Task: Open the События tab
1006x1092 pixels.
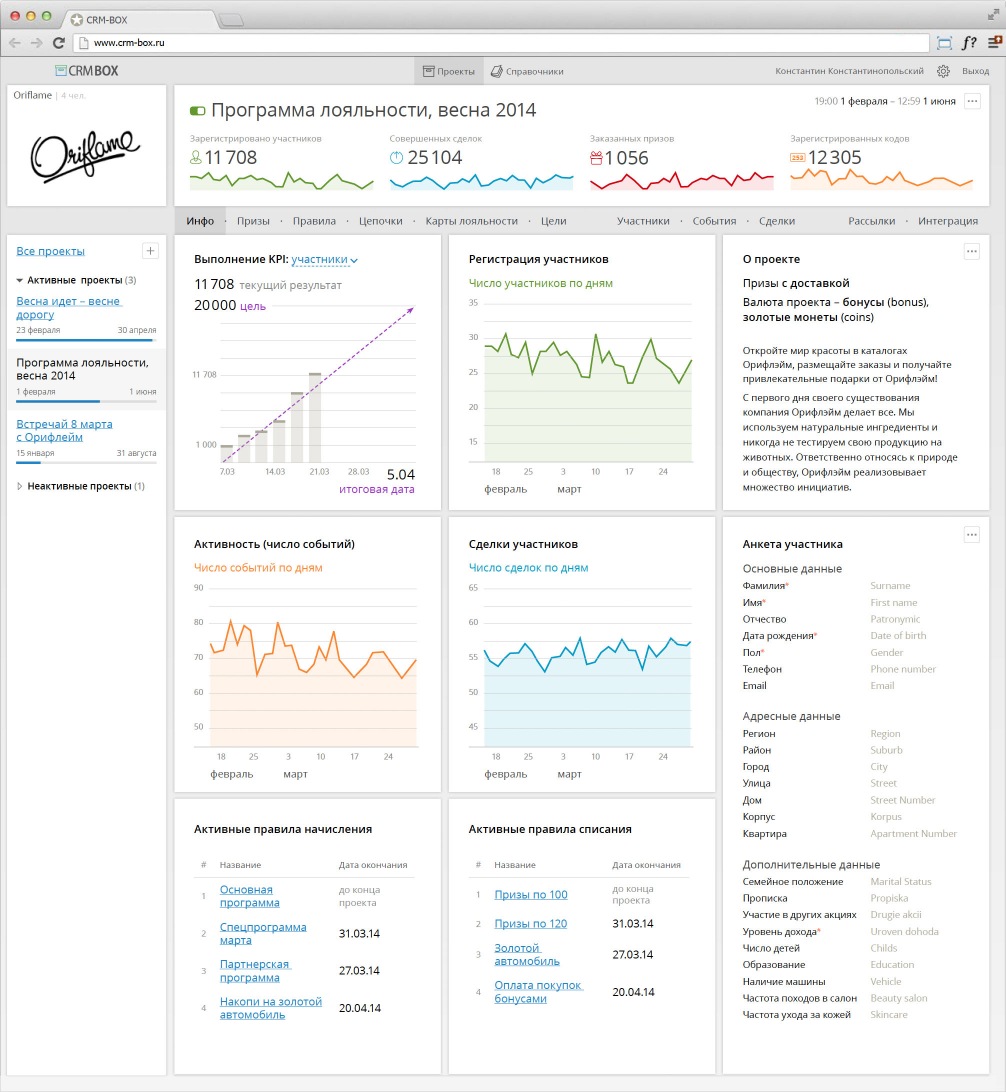Action: tap(714, 221)
